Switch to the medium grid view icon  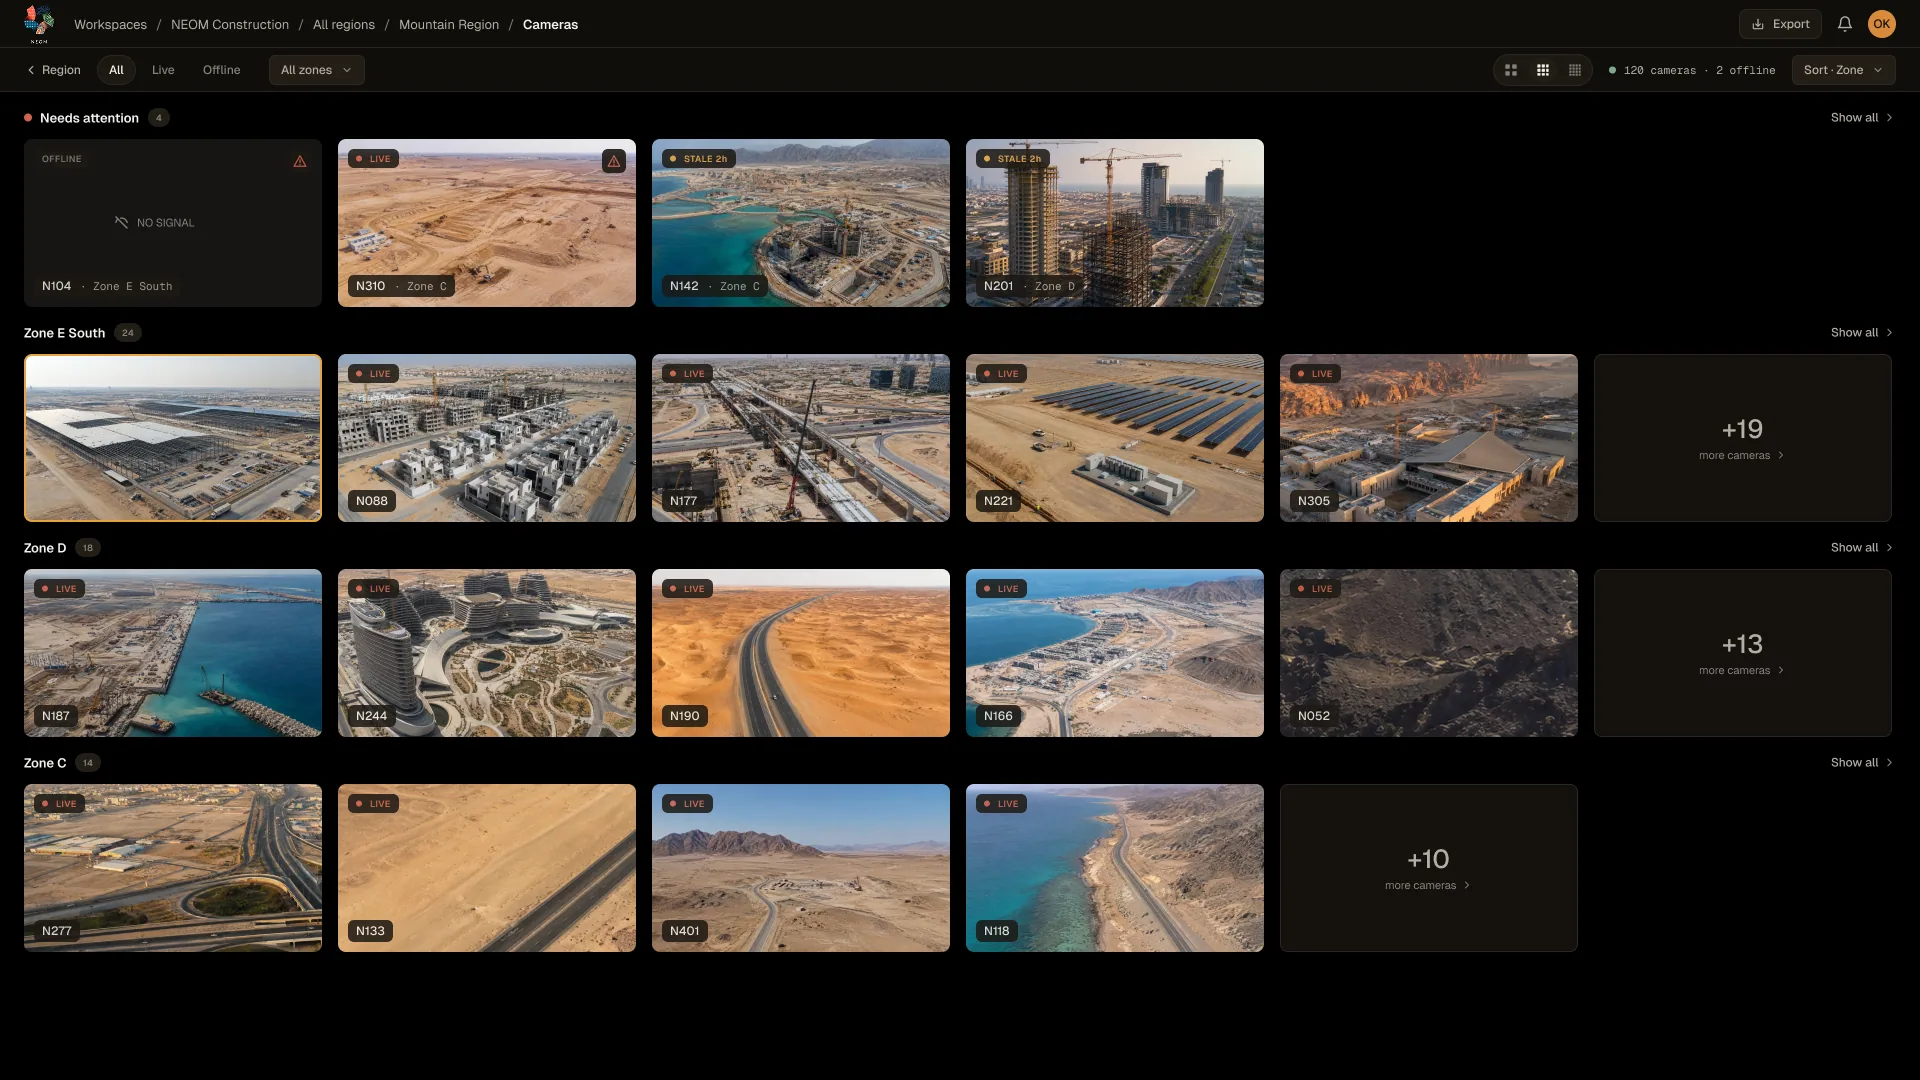[1543, 70]
